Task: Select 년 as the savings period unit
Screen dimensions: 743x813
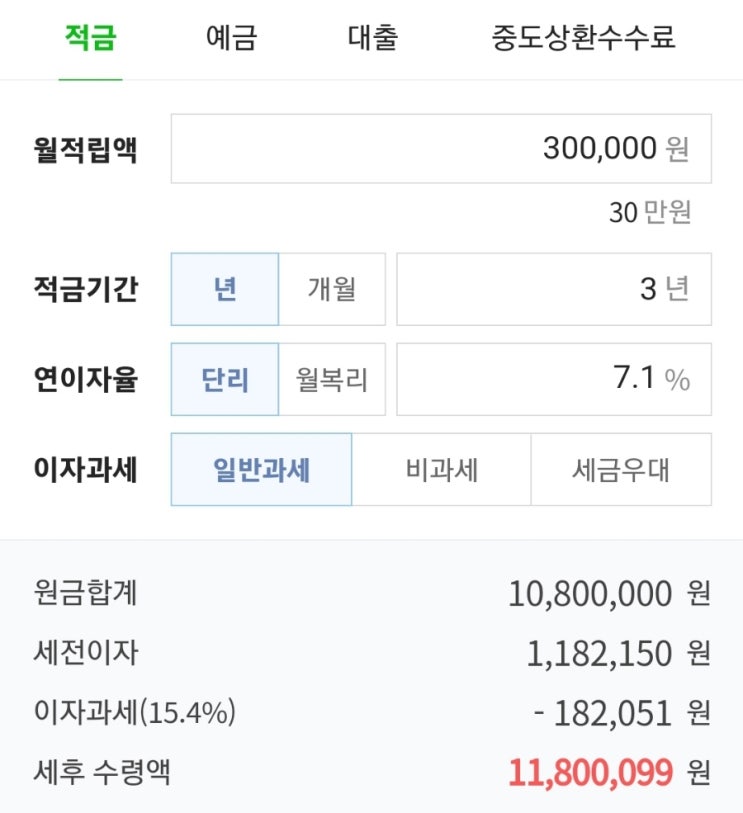Action: tap(225, 289)
